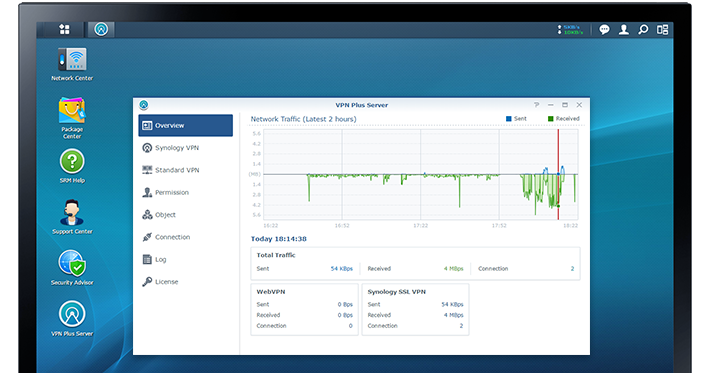Screen dimensions: 711x373
Task: Click the Object cluster icon
Action: pyautogui.click(x=147, y=214)
